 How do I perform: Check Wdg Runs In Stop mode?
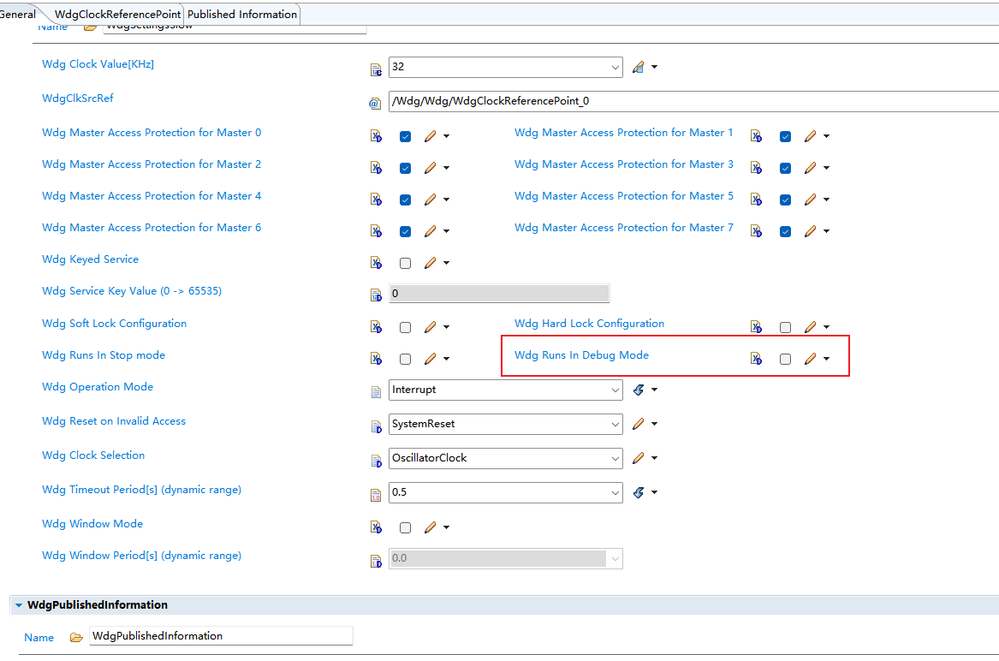pos(405,360)
